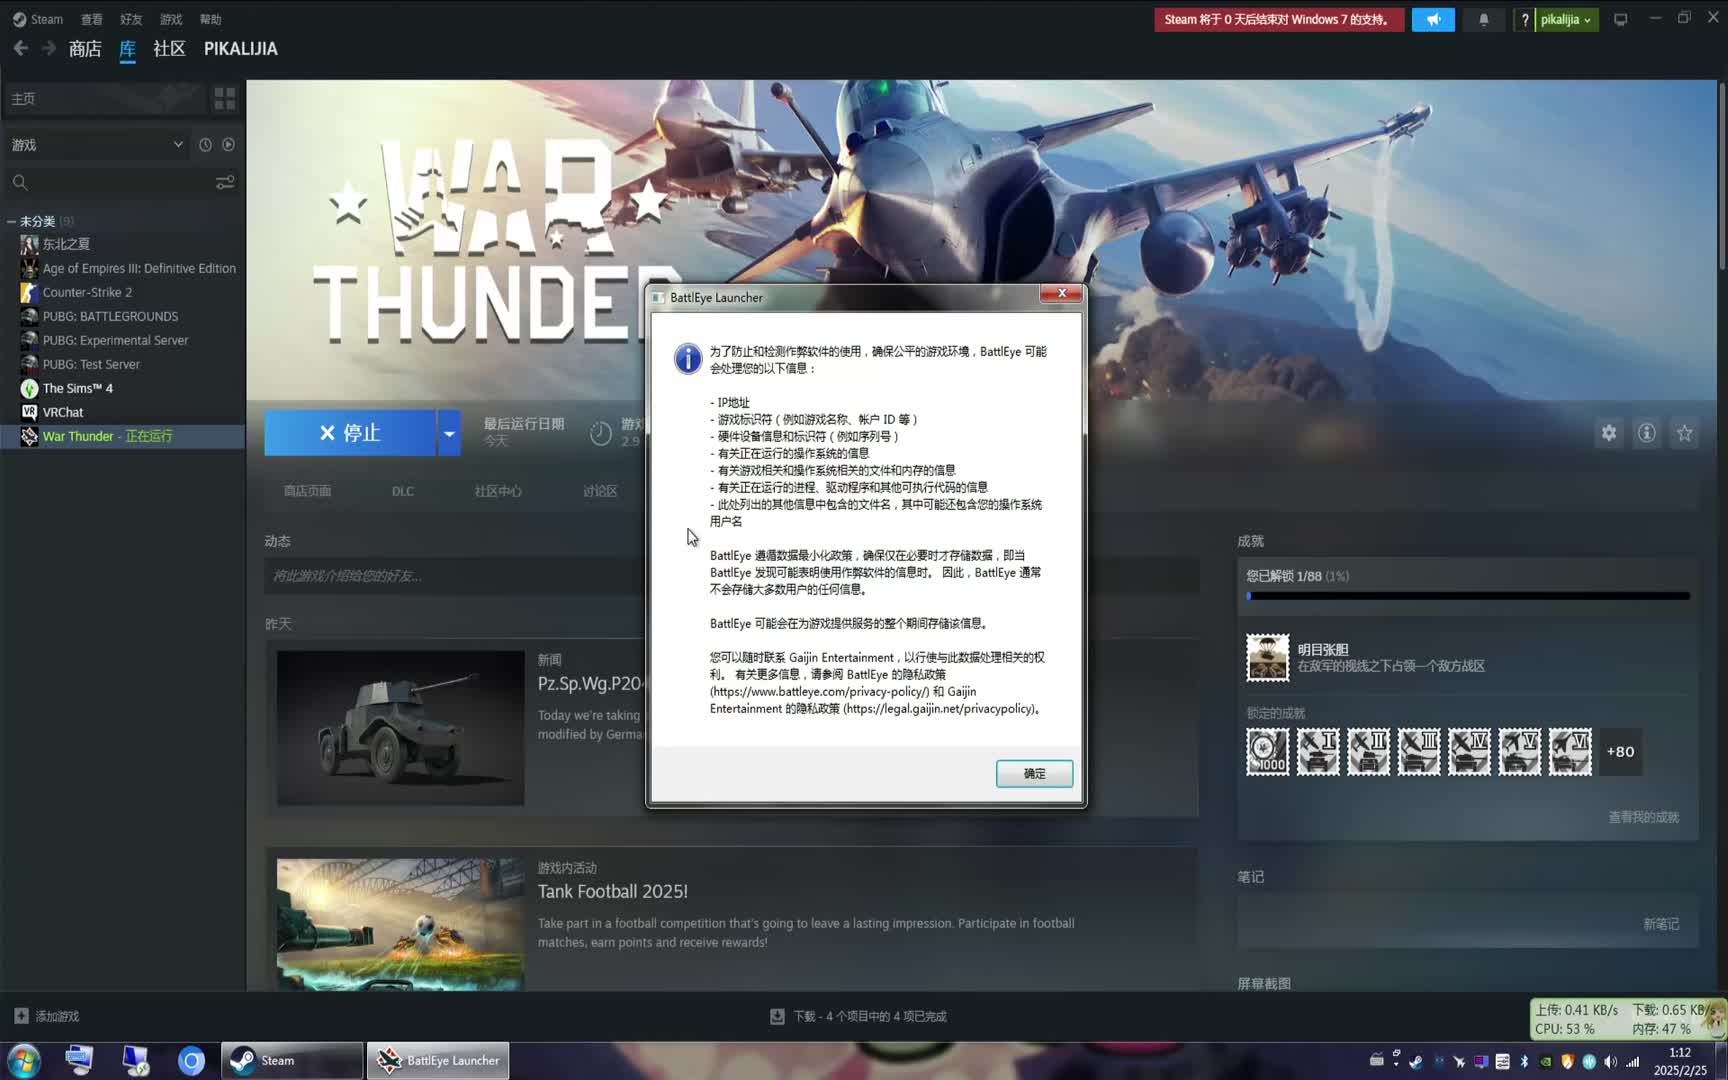Open the game info icon
The image size is (1728, 1080).
coord(1646,433)
